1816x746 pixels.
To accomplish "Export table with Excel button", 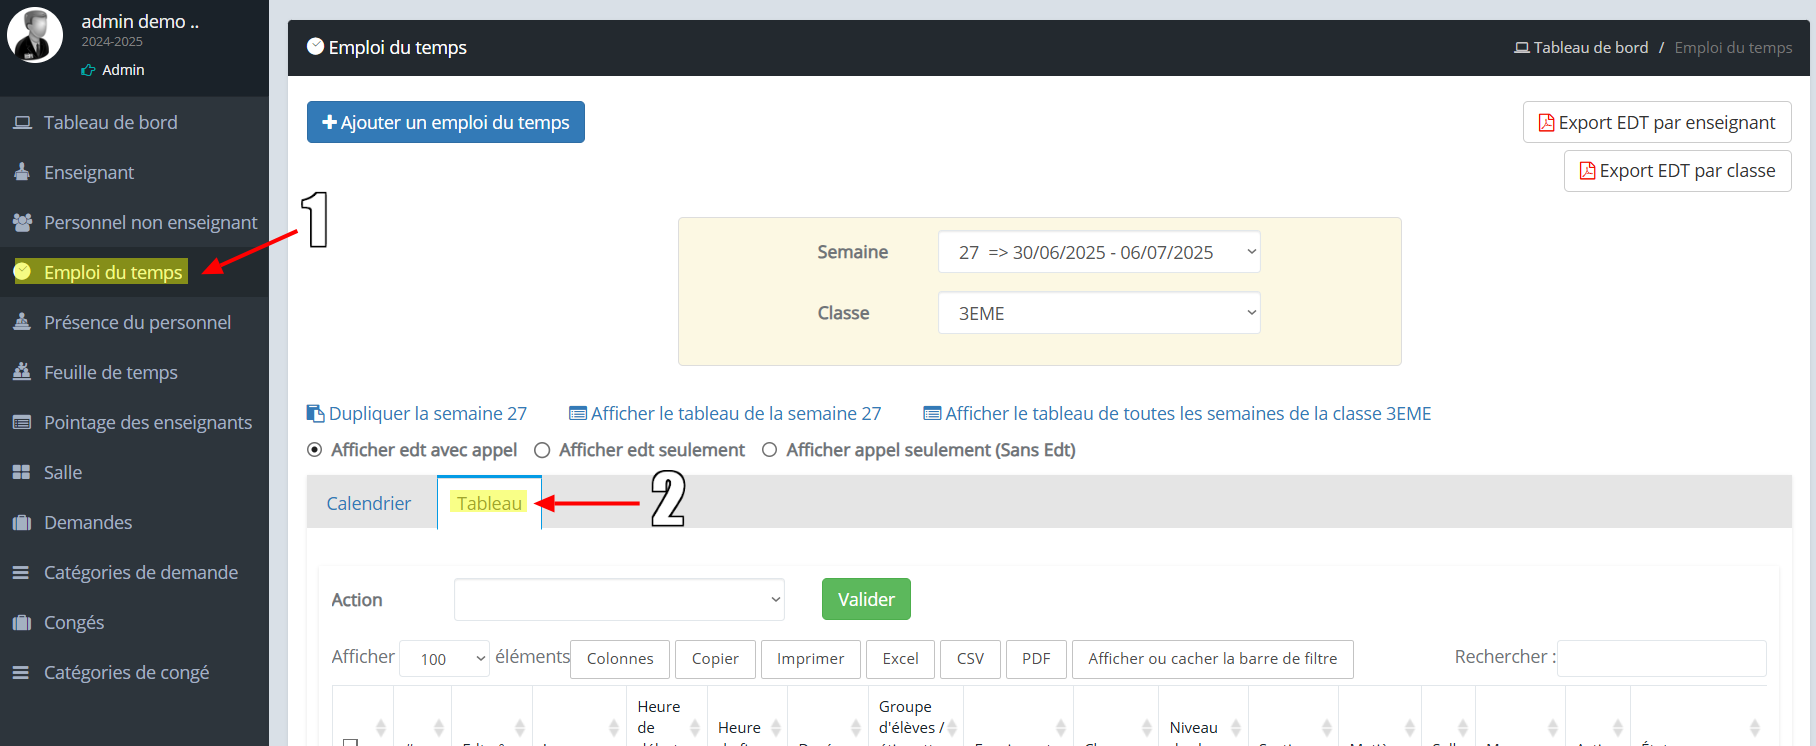I will pos(900,659).
